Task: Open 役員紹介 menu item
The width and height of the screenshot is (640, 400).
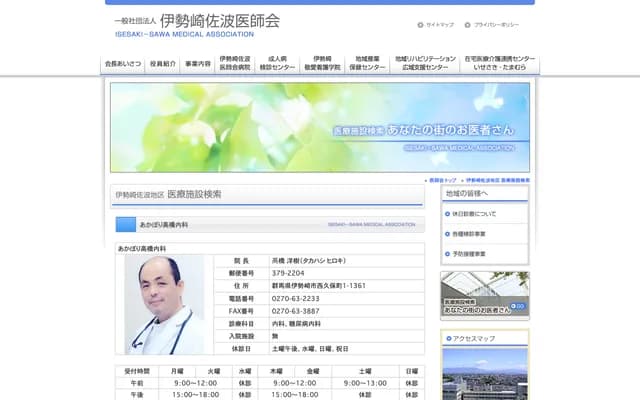Action: tap(162, 64)
